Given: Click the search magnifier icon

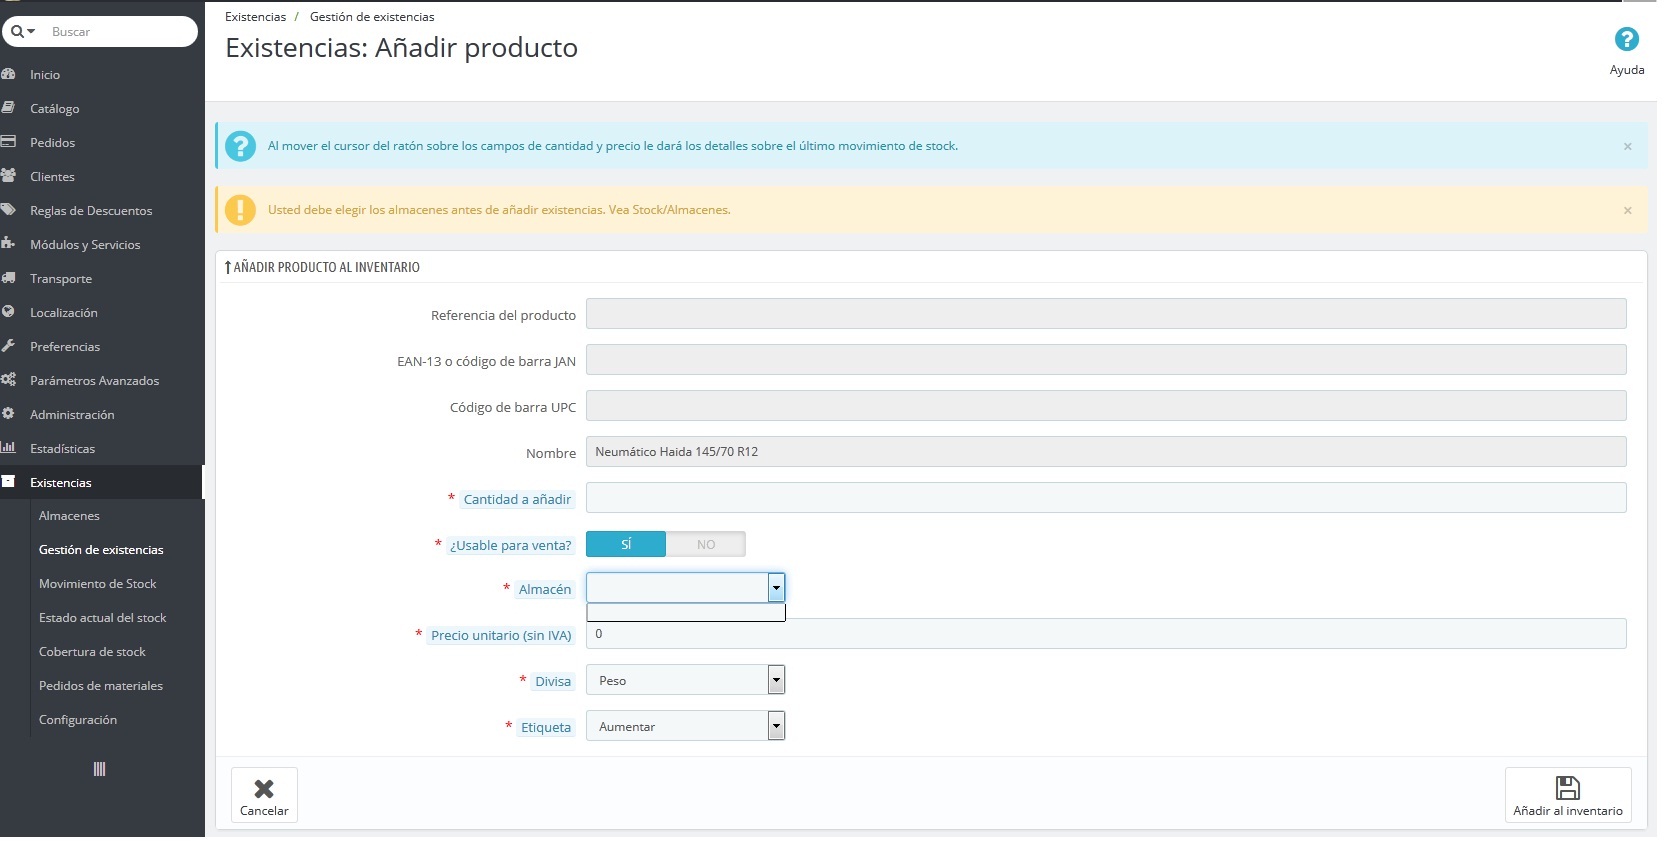Looking at the screenshot, I should 17,32.
